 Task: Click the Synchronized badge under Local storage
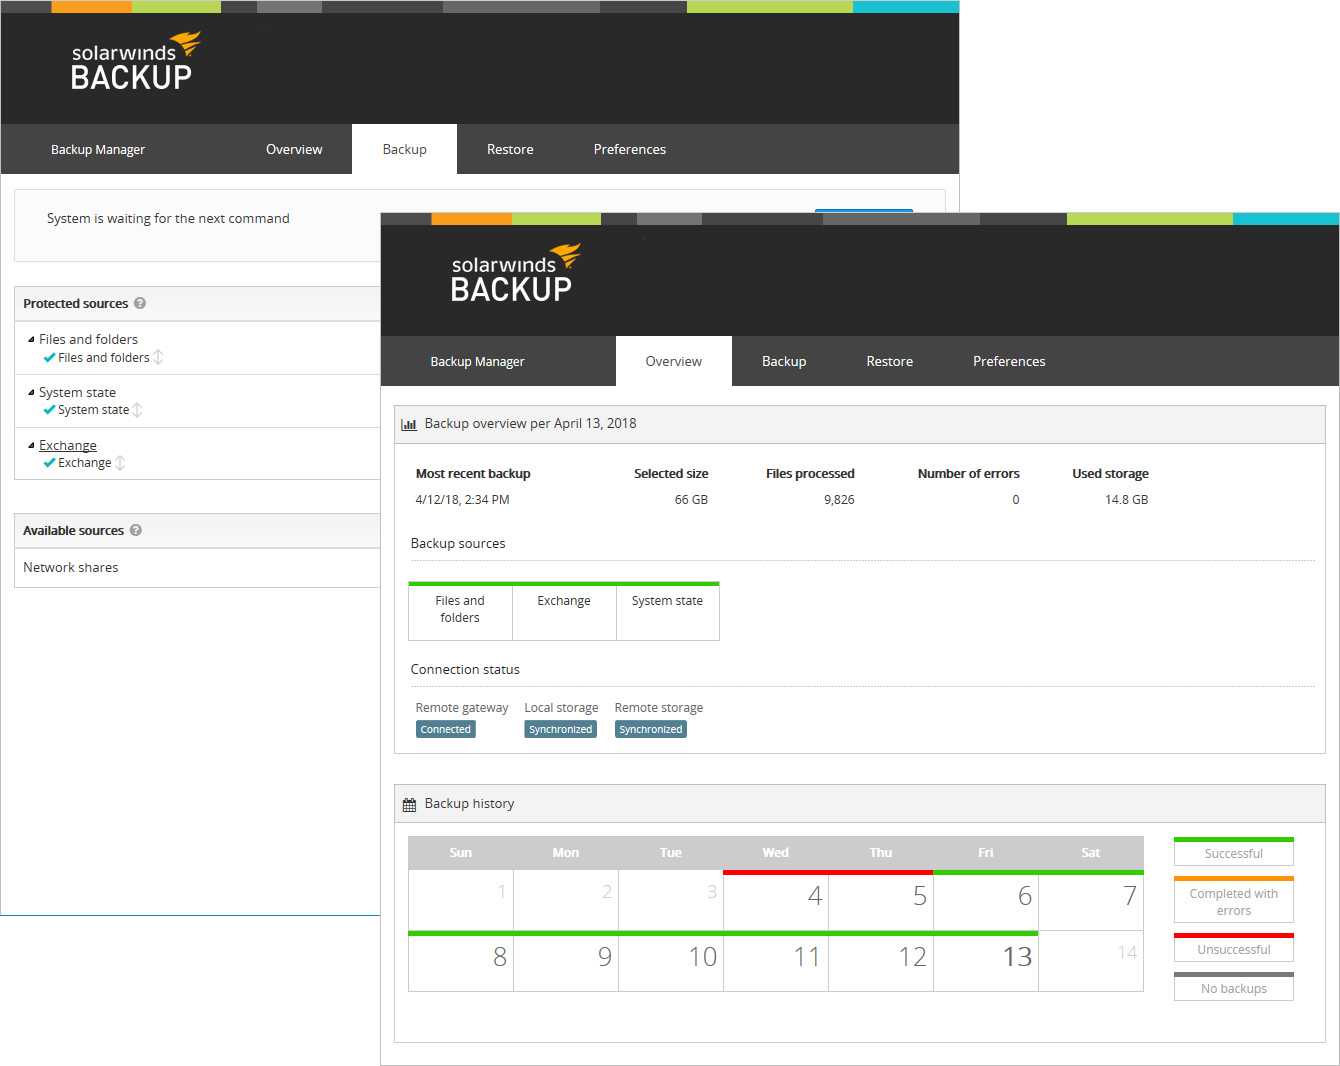[x=561, y=729]
